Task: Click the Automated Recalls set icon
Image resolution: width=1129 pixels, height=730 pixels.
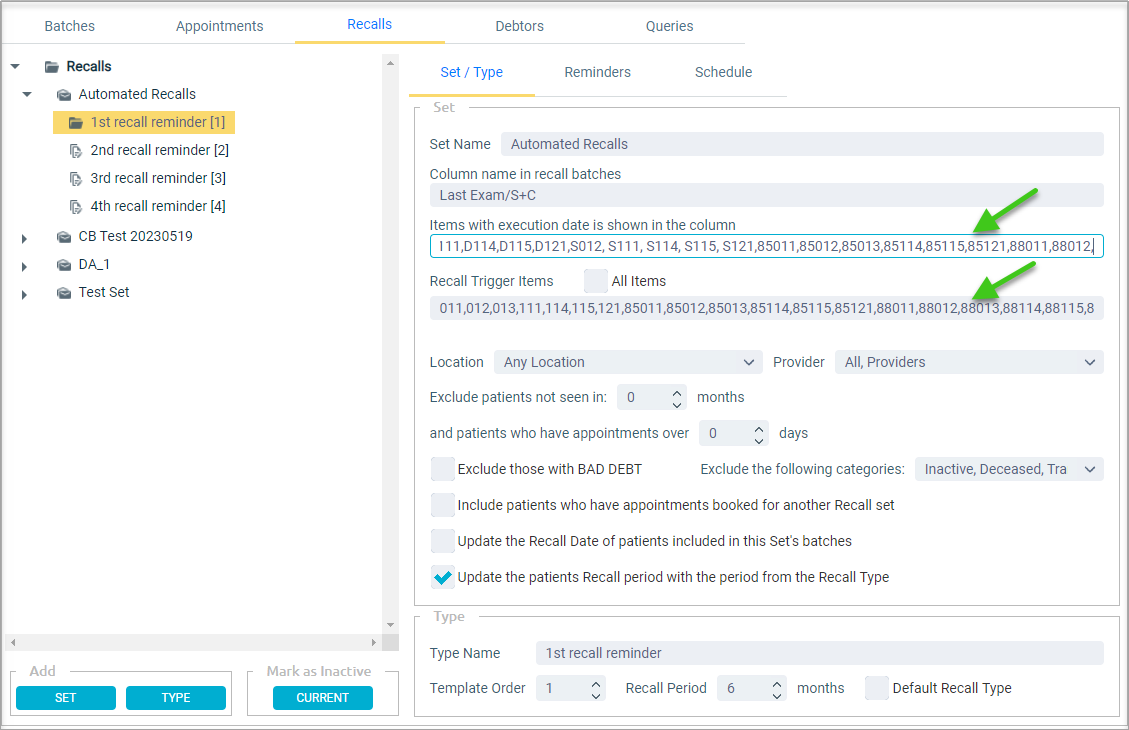Action: [x=64, y=95]
